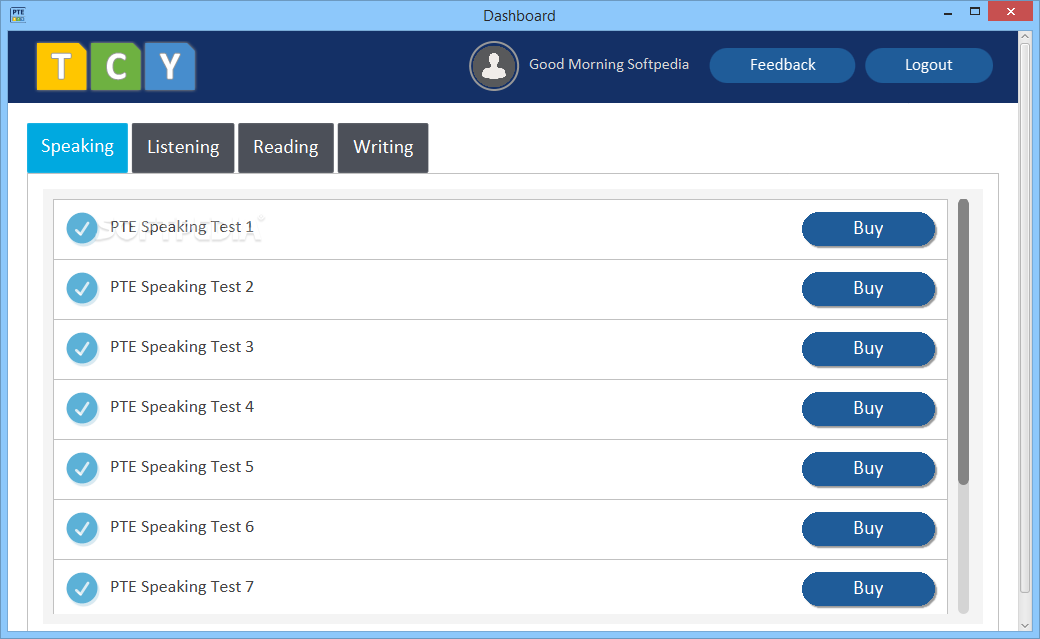This screenshot has height=639, width=1040.
Task: Click checkmark icon for PTE Speaking Test 3
Action: (x=82, y=348)
